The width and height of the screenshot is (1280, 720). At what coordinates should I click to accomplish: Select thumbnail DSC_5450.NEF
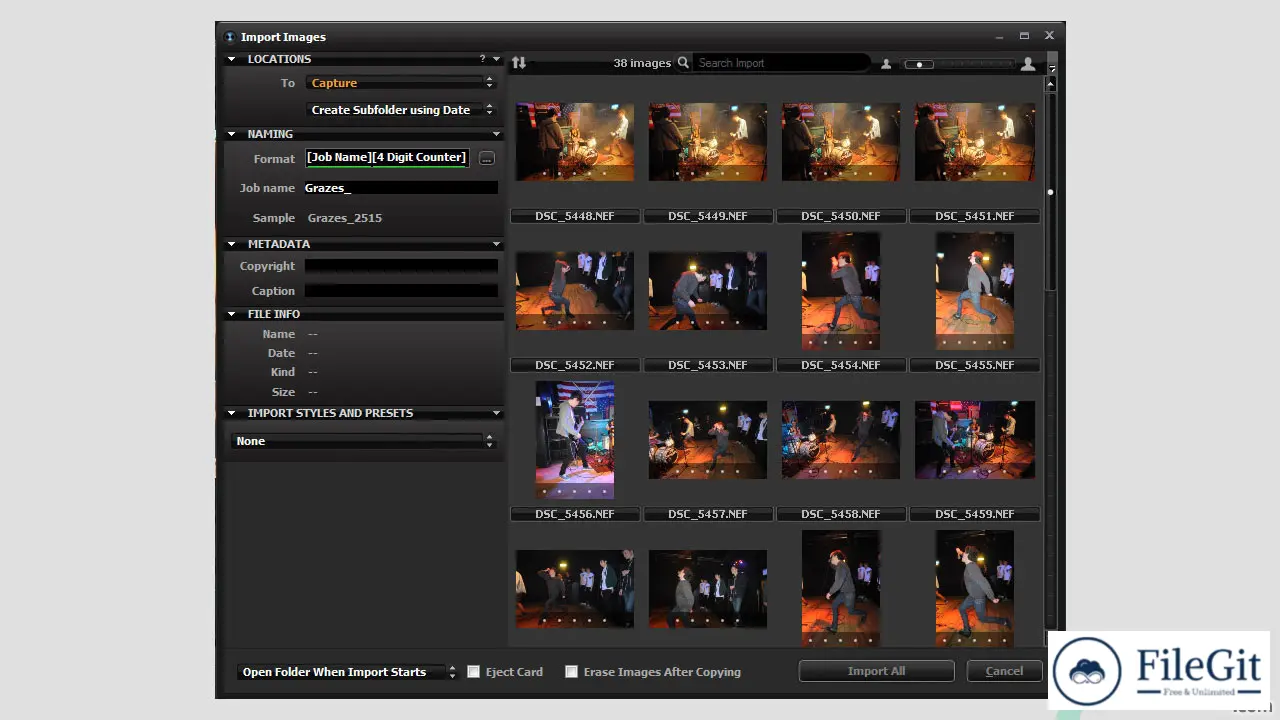pyautogui.click(x=841, y=142)
